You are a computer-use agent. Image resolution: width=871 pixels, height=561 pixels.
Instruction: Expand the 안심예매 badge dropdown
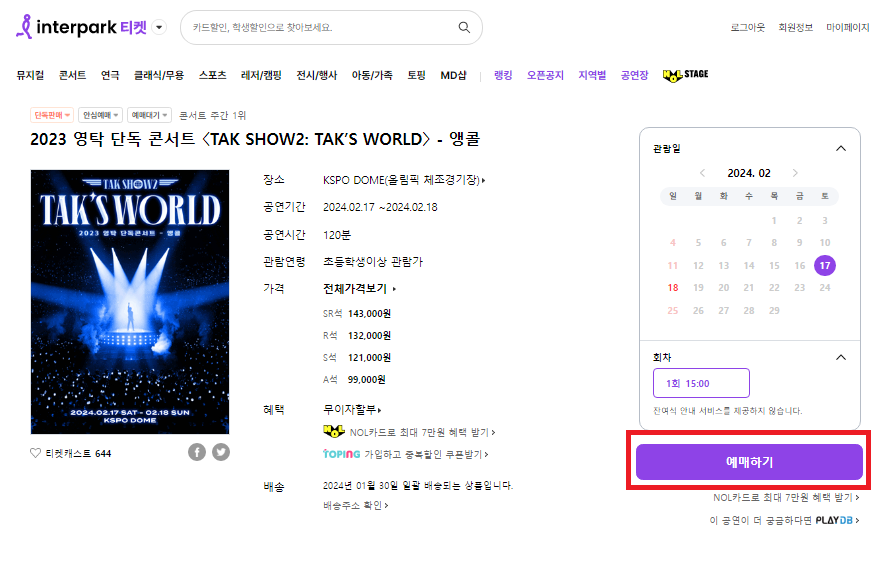coord(100,115)
